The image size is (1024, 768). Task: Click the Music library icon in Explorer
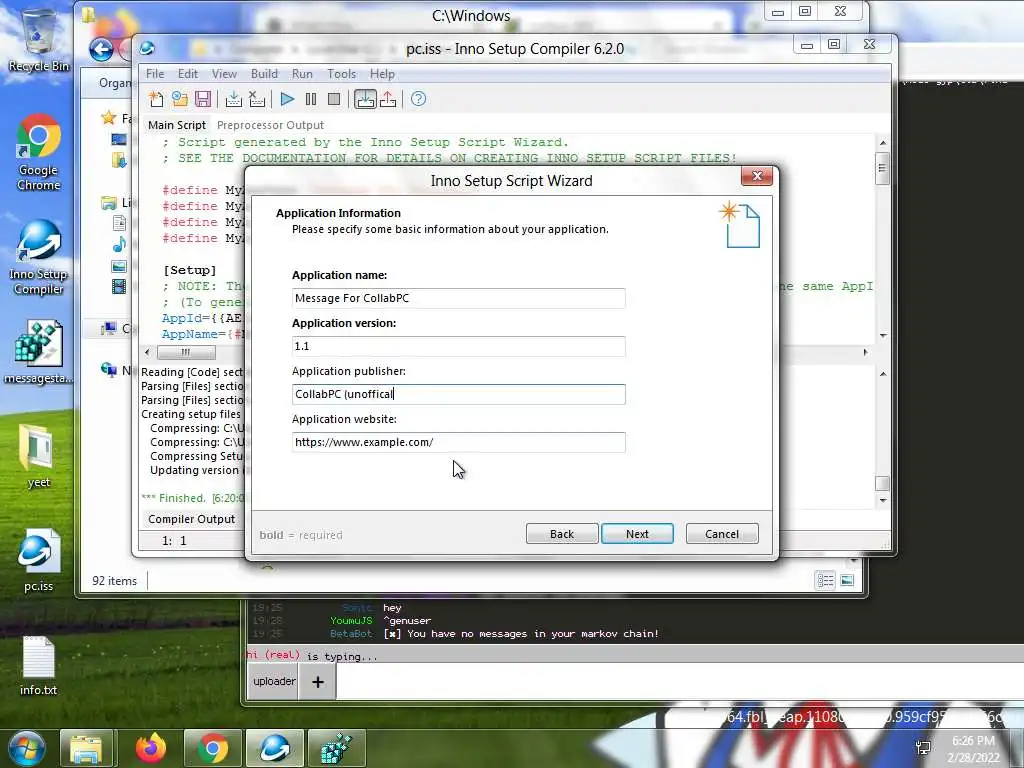click(x=119, y=244)
